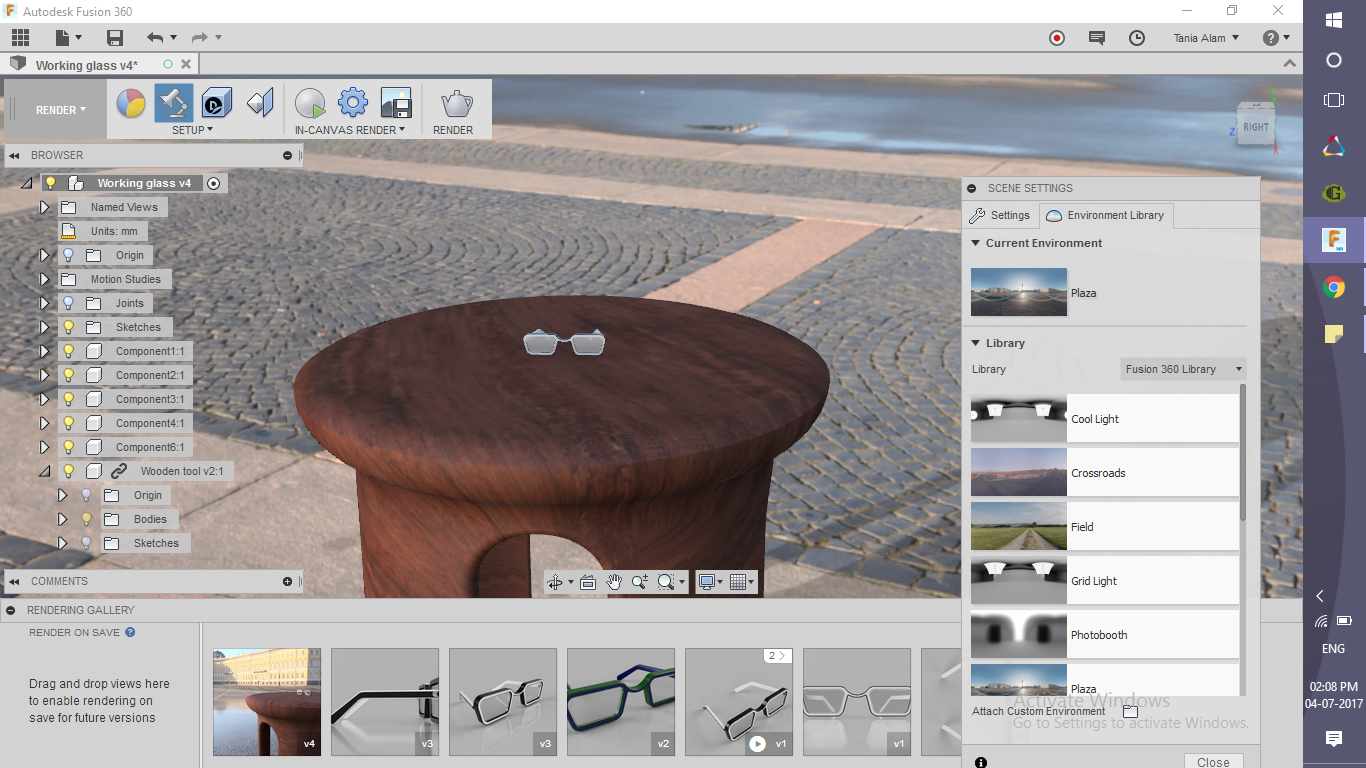The height and width of the screenshot is (768, 1366).
Task: Click the red record icon
Action: click(1057, 38)
